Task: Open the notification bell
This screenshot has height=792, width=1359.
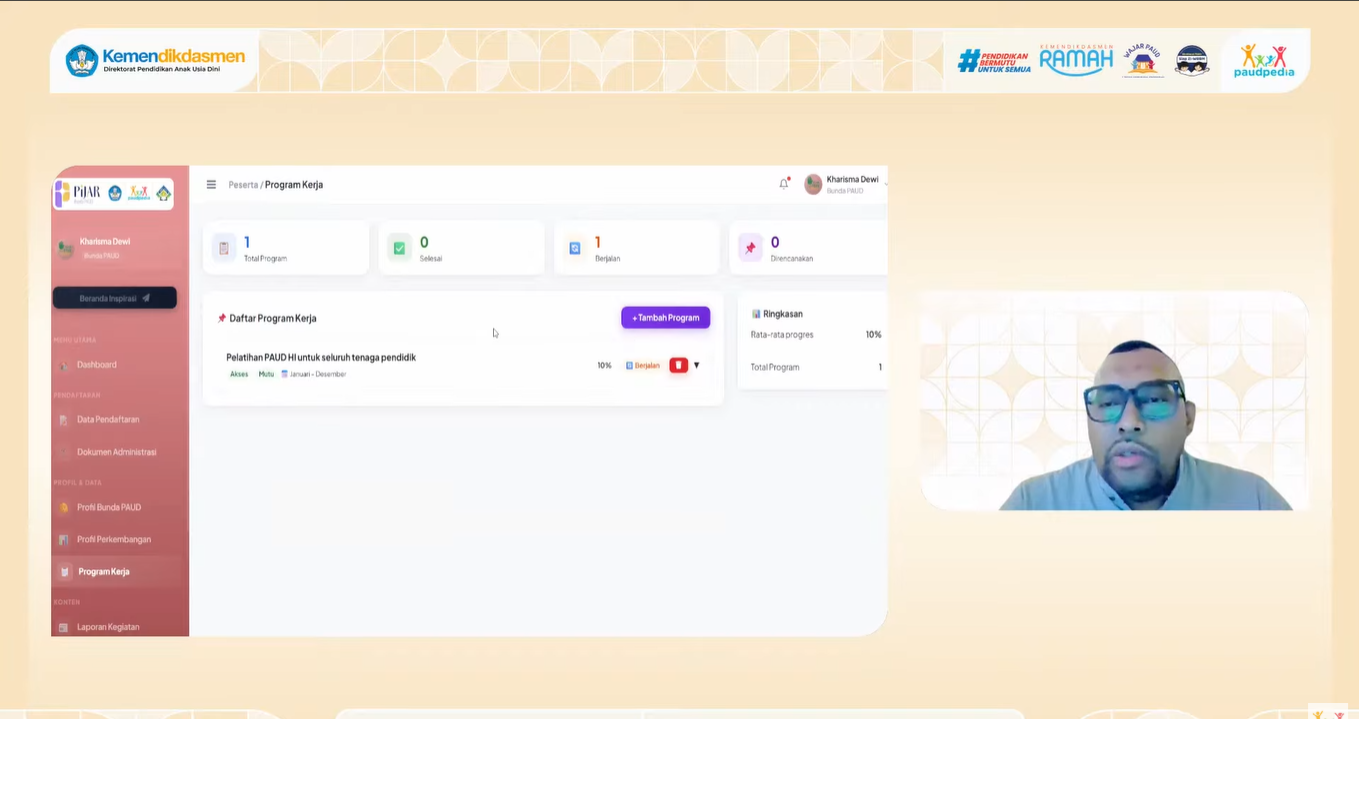Action: pos(784,183)
